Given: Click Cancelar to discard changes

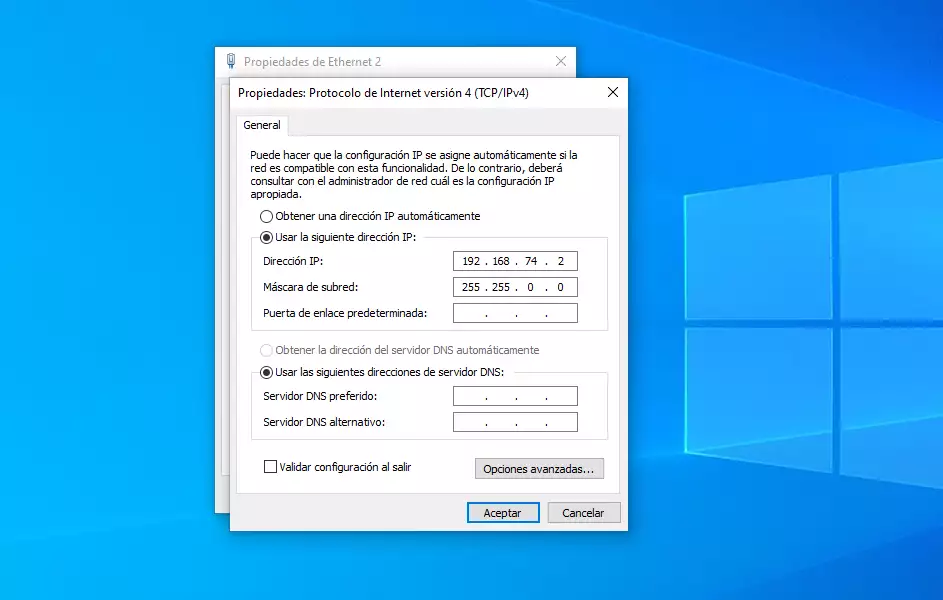Looking at the screenshot, I should coord(582,512).
